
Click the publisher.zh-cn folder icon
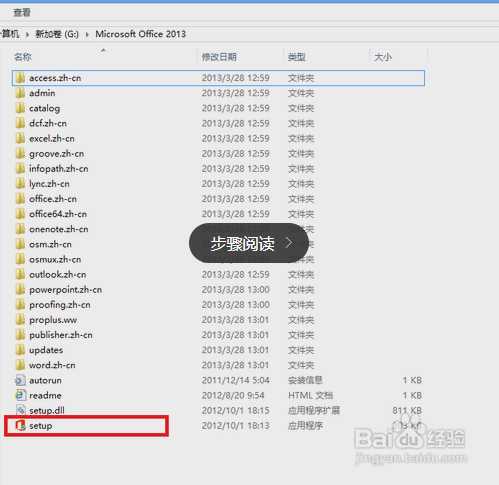(x=20, y=335)
